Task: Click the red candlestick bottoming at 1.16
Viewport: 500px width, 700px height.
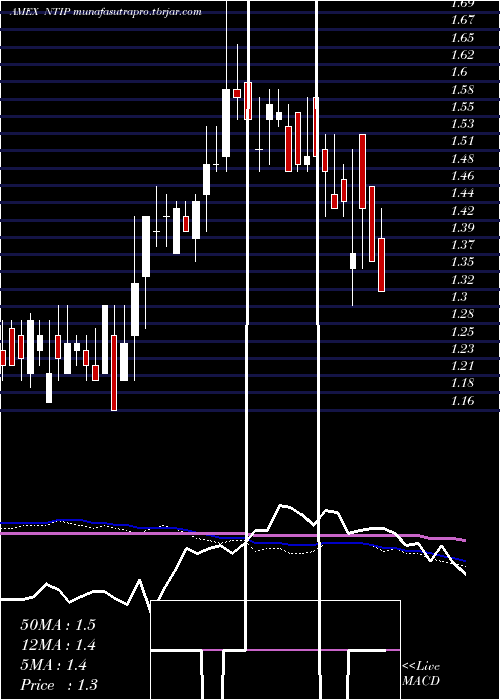Action: tap(114, 373)
